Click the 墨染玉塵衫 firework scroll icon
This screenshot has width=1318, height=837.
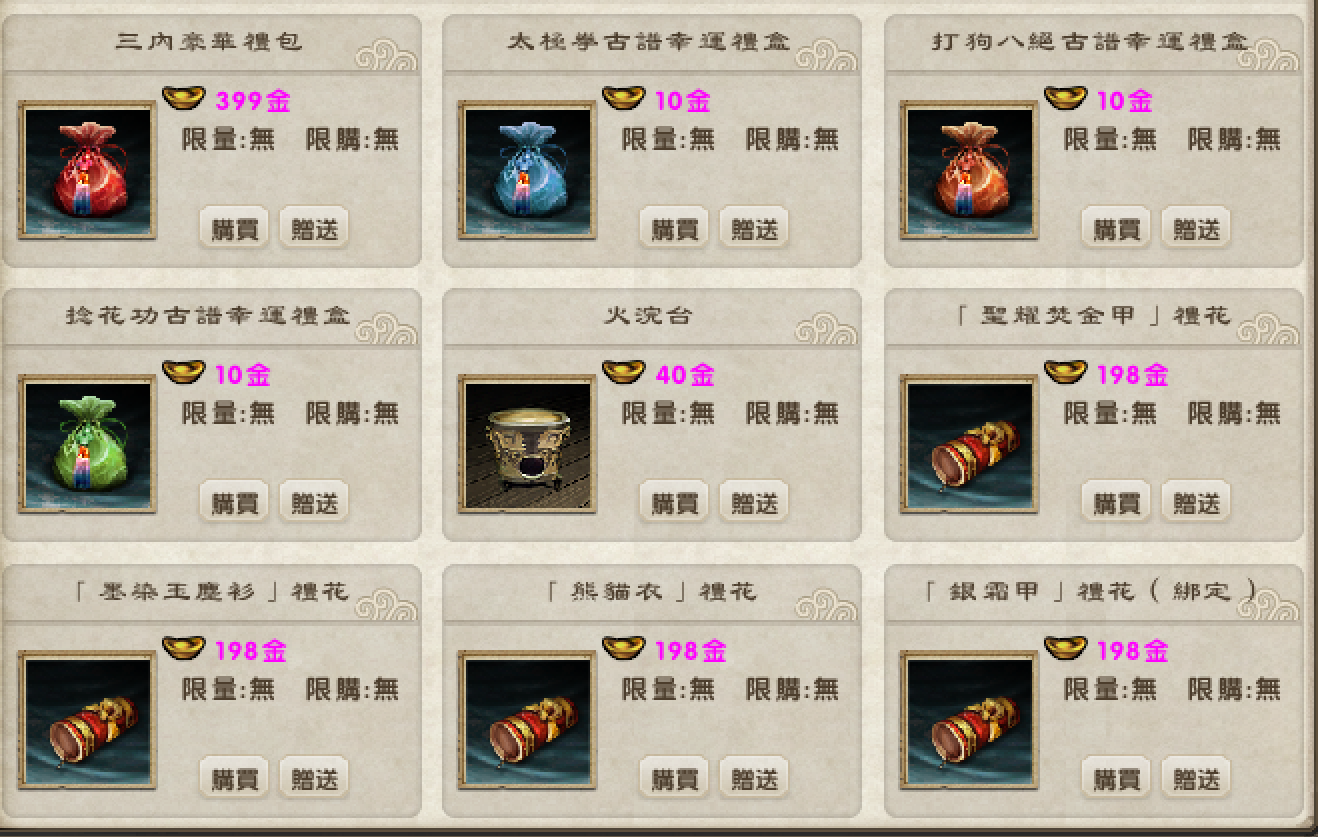click(x=87, y=720)
